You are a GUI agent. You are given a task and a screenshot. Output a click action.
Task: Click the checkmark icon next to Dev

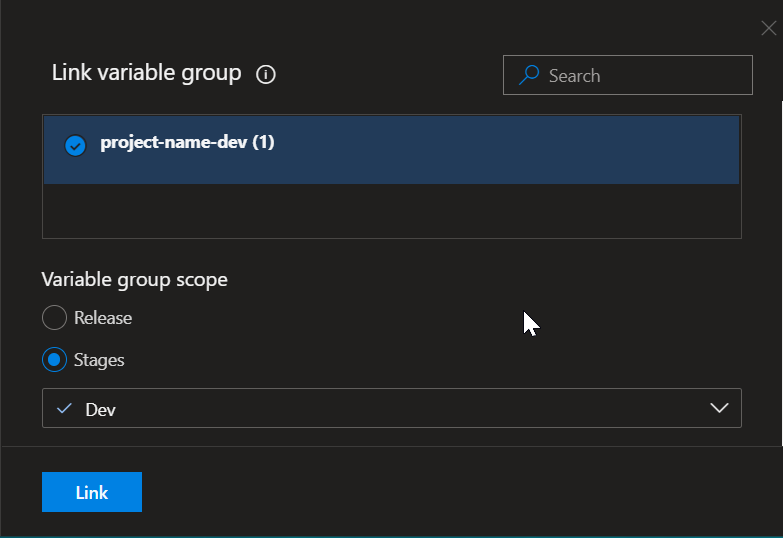tap(65, 409)
